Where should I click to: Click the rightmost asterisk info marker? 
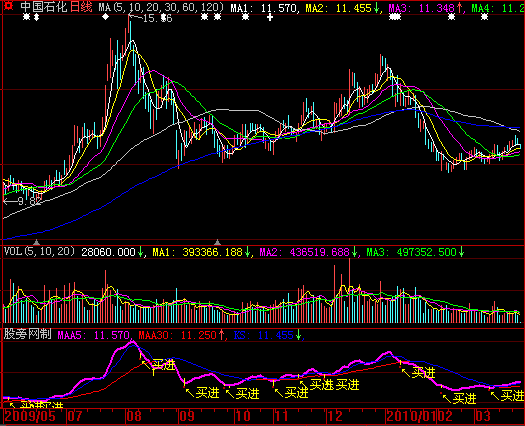coord(484,16)
